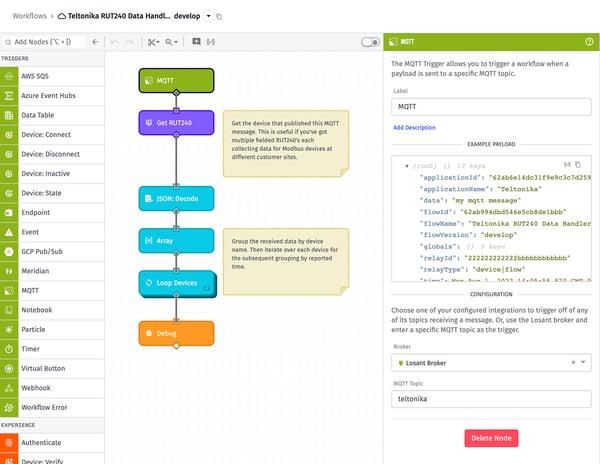600x464 pixels.
Task: Clear the Losant Broker selection
Action: 573,362
